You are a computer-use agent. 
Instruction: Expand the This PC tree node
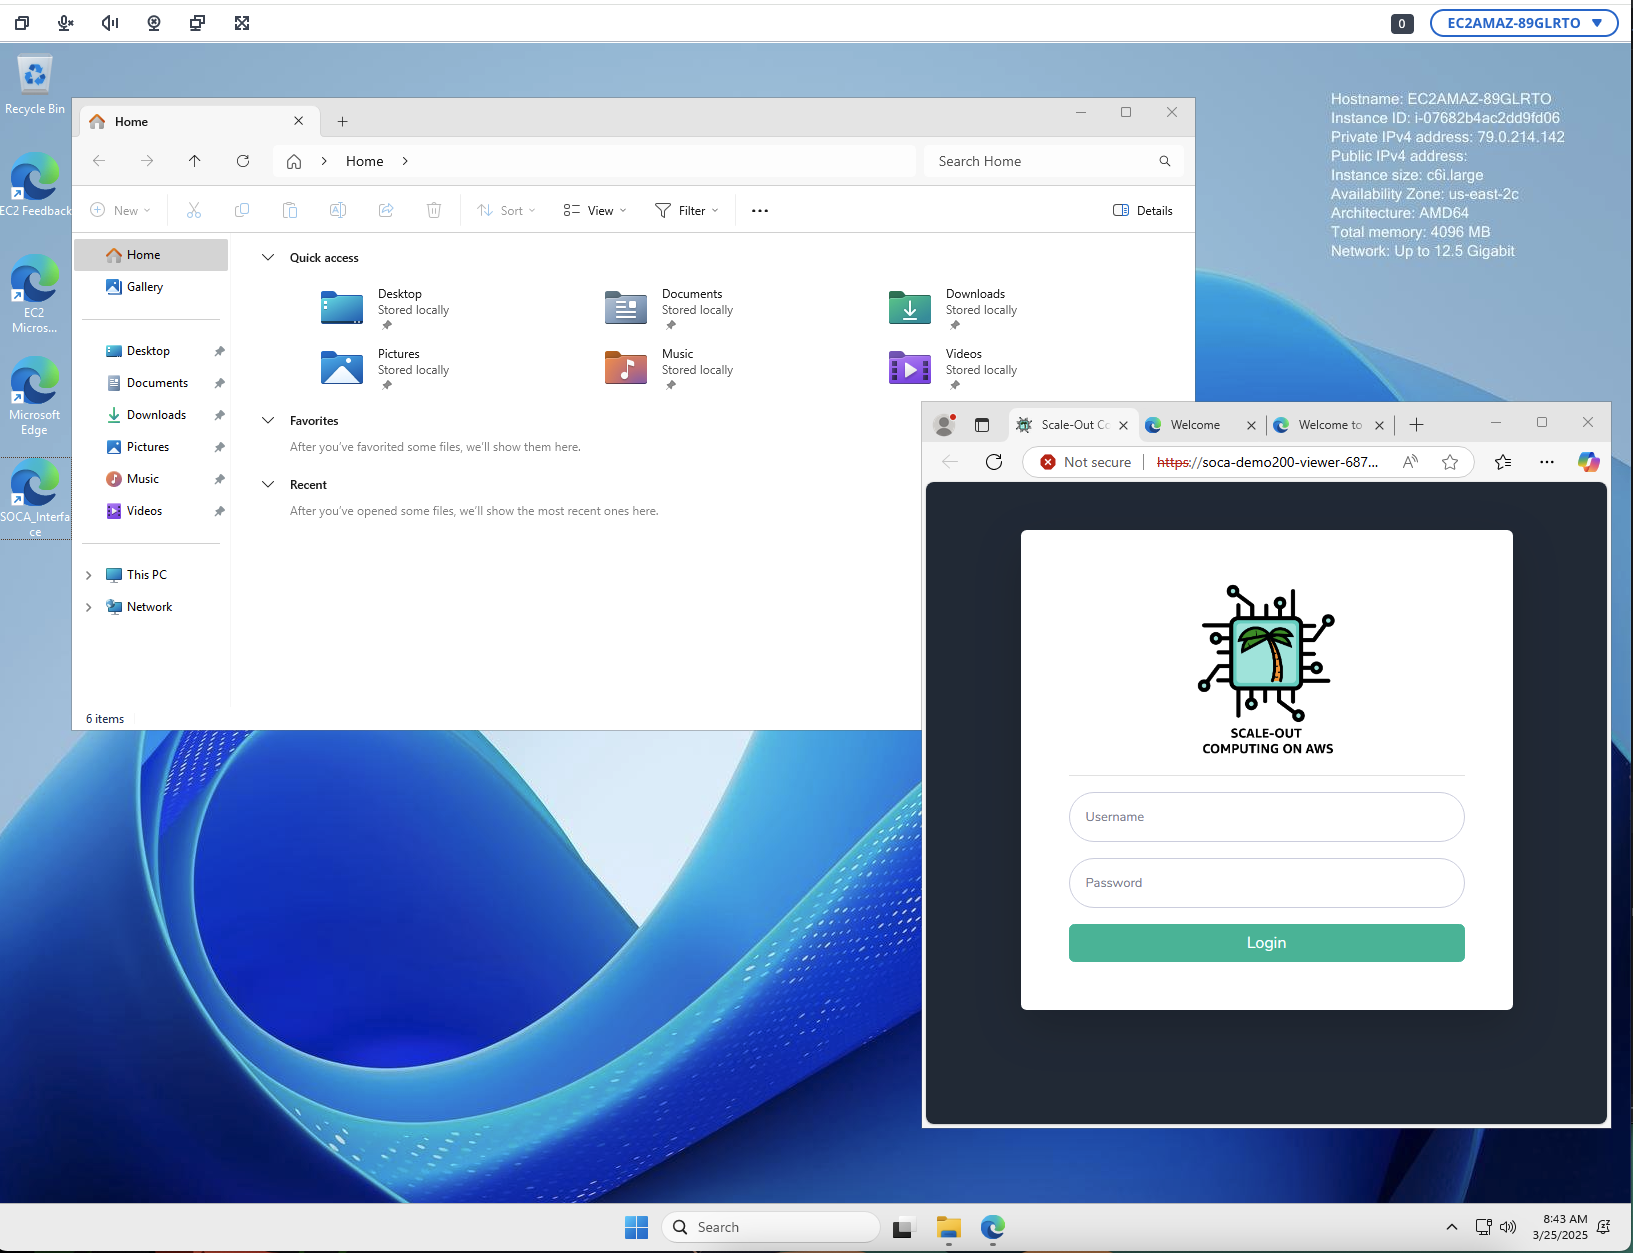(x=89, y=575)
